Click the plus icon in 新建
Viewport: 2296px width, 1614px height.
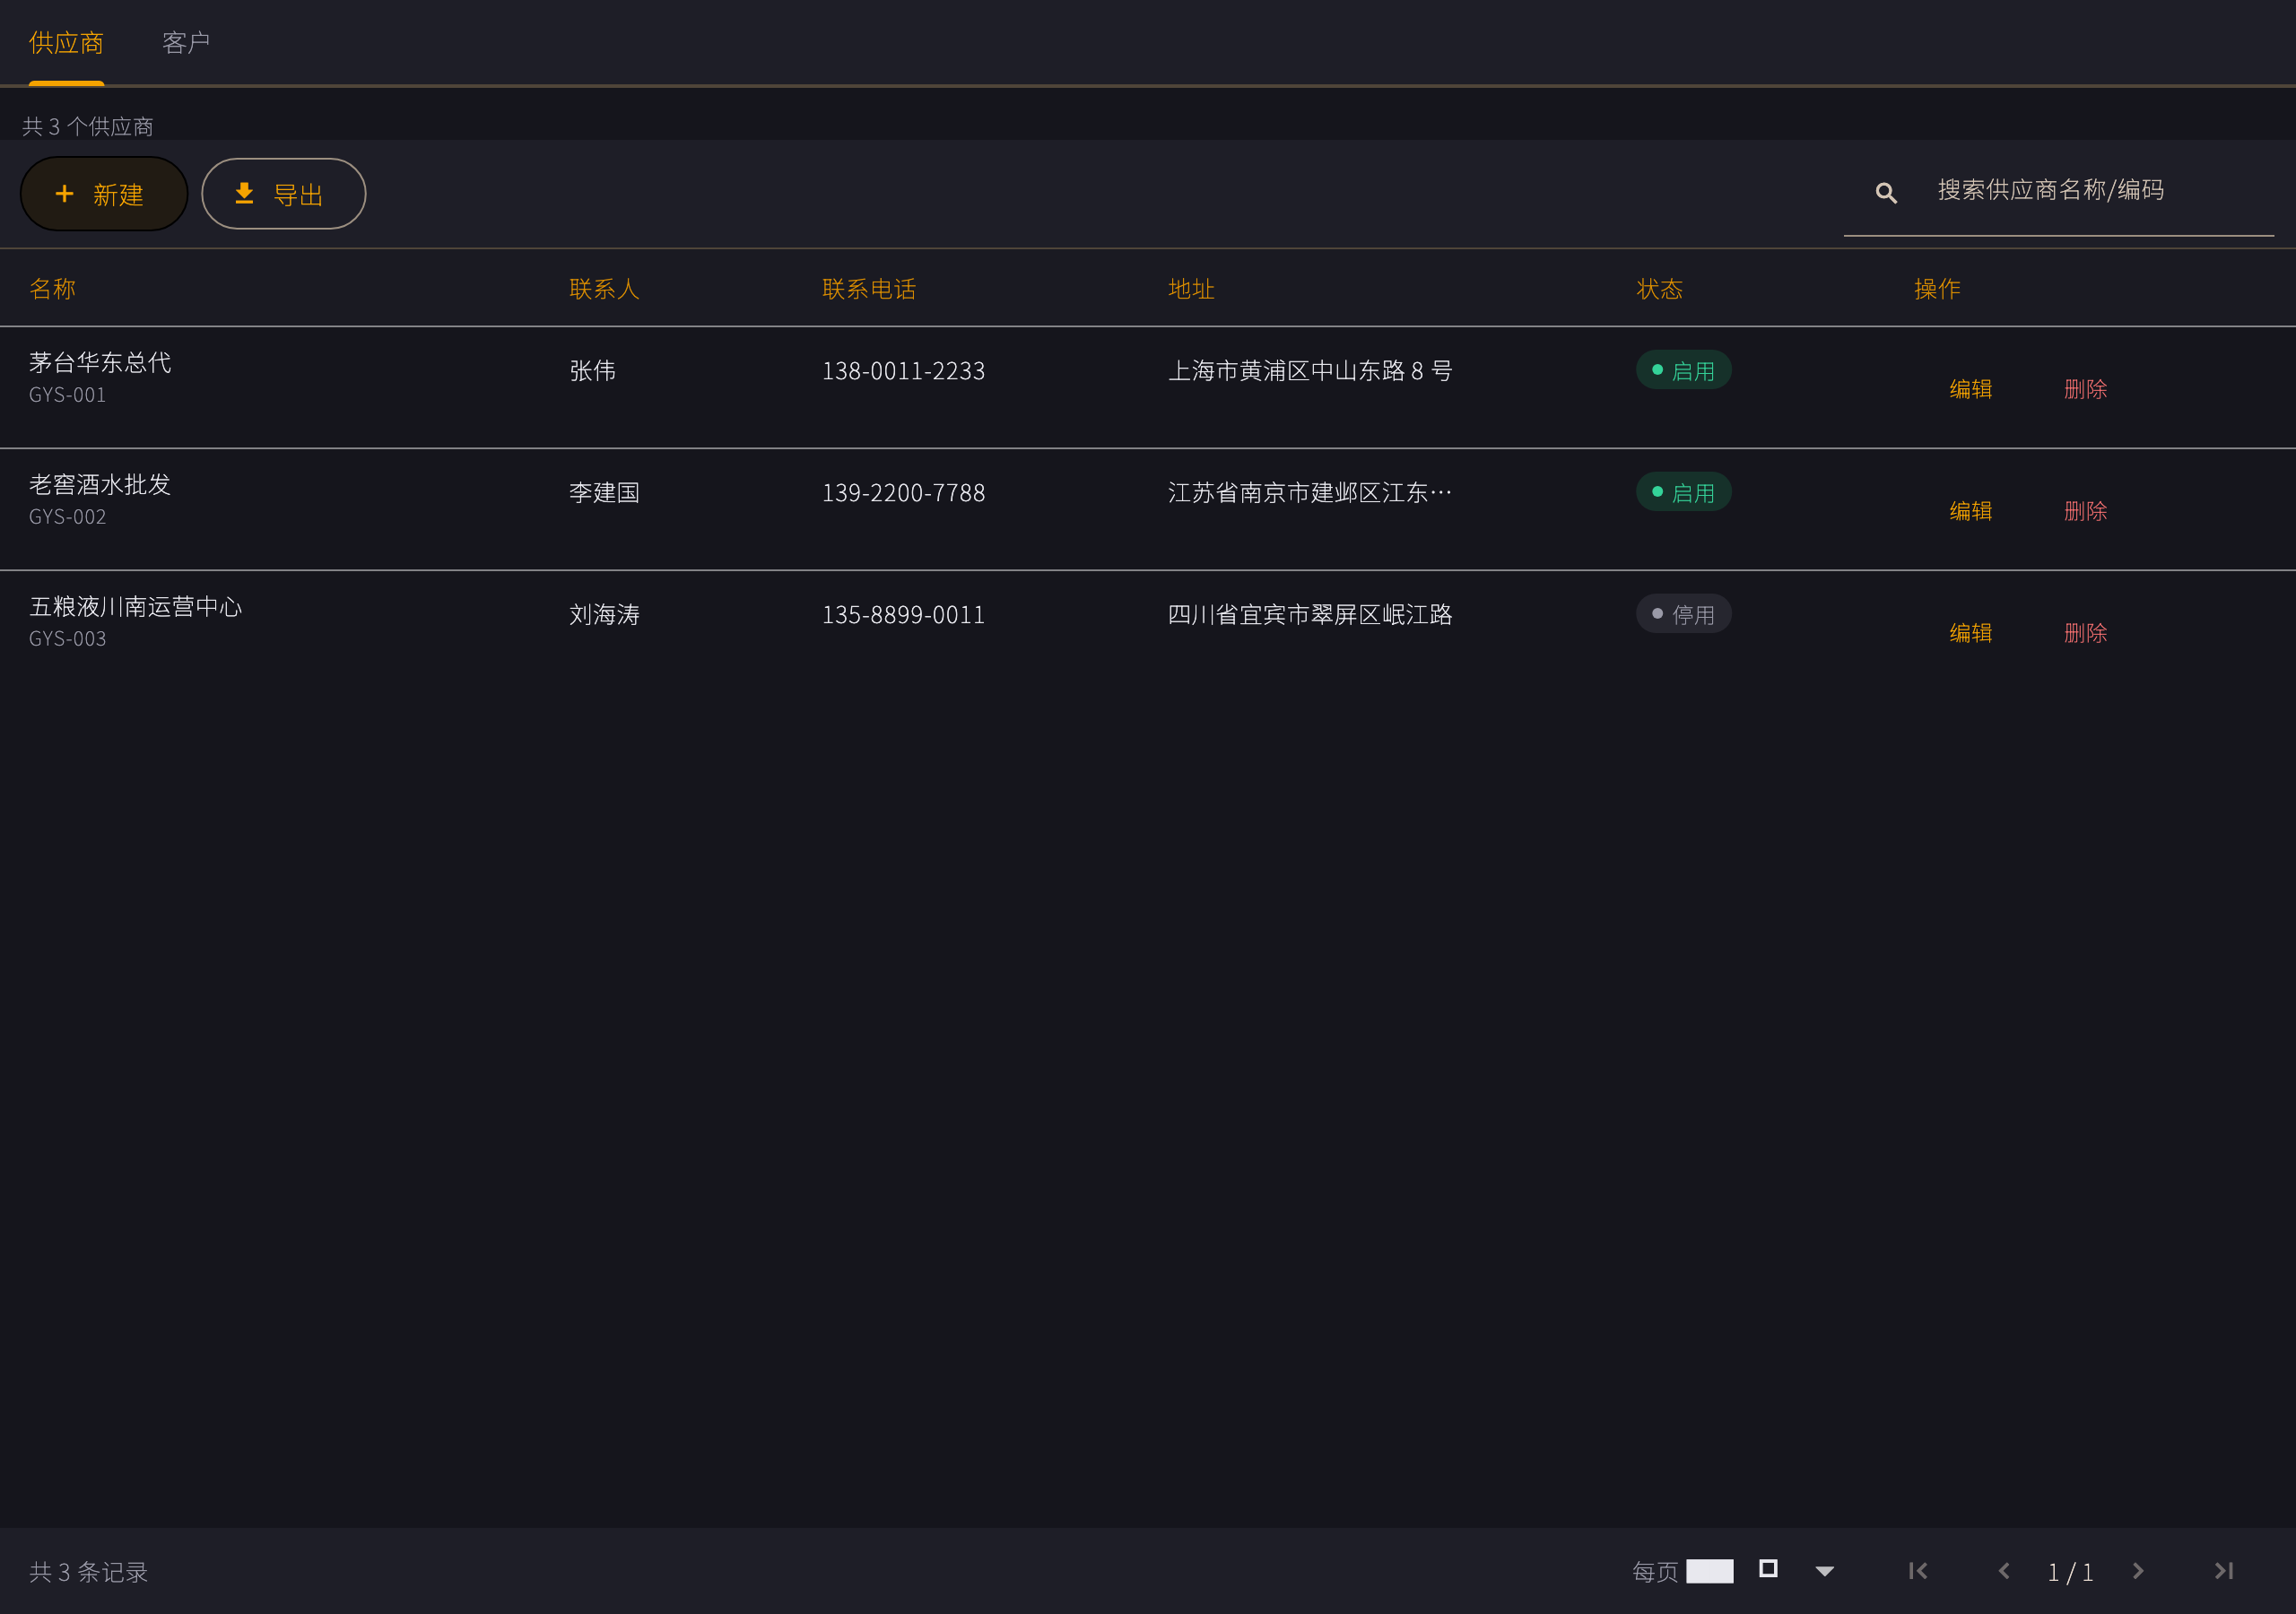point(65,194)
